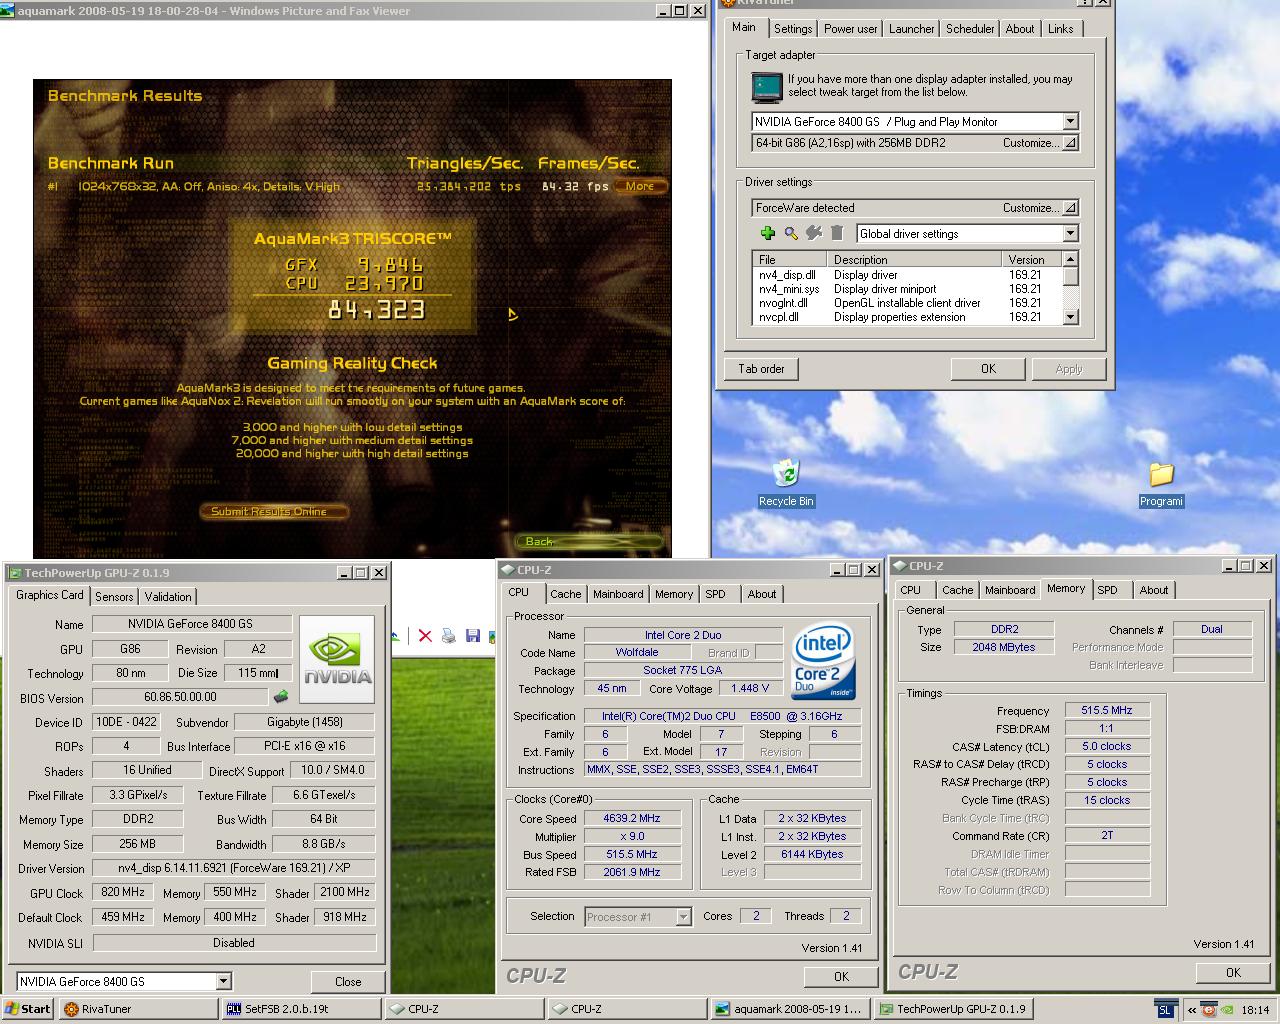
Task: Click the magnifier icon in RivaTuner driver settings
Action: (x=791, y=233)
